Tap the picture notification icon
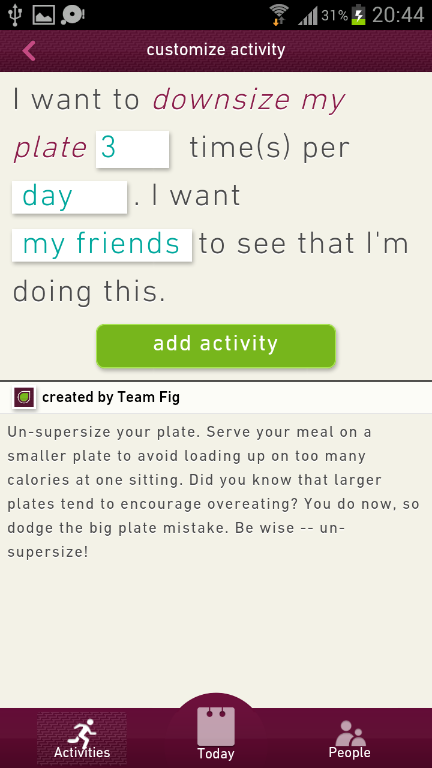This screenshot has height=768, width=432. coord(44,15)
